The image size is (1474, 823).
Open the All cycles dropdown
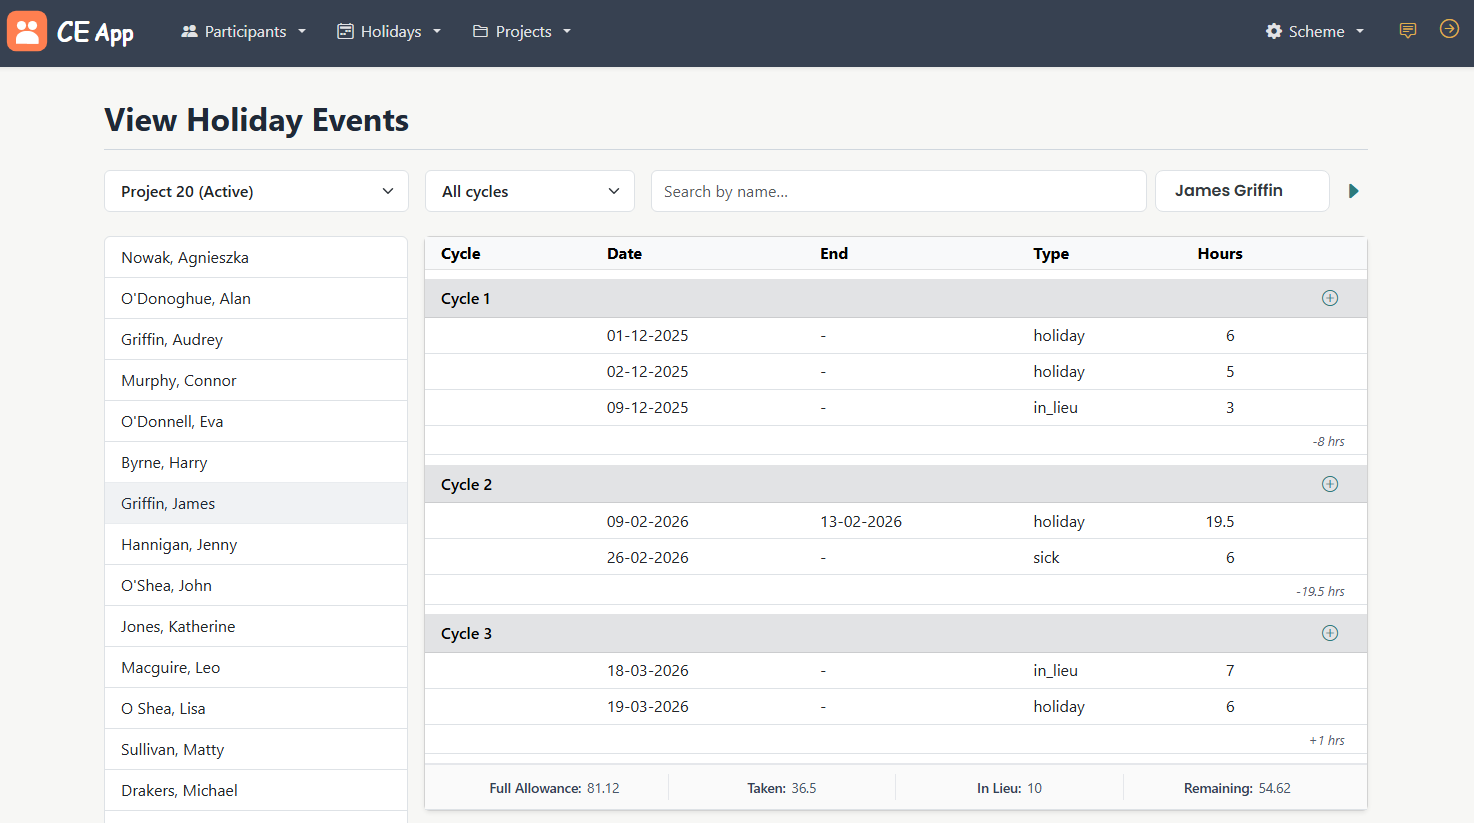(530, 191)
